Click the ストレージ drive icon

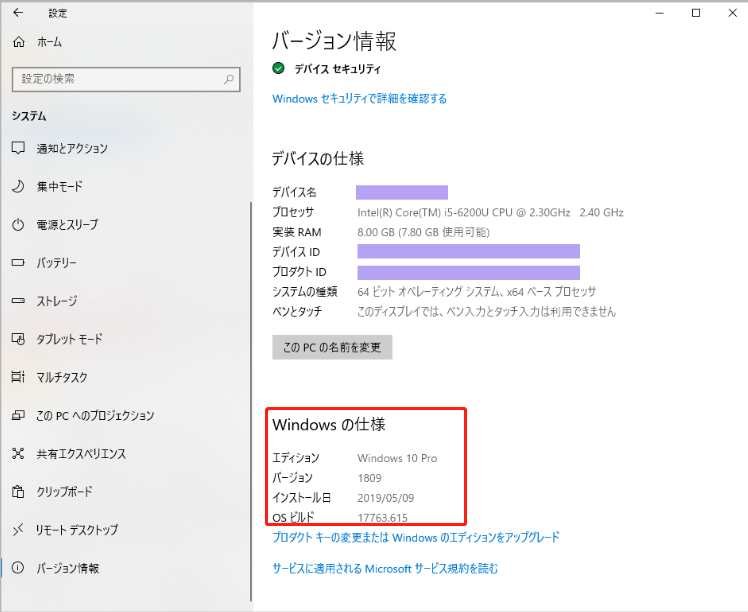tap(18, 301)
